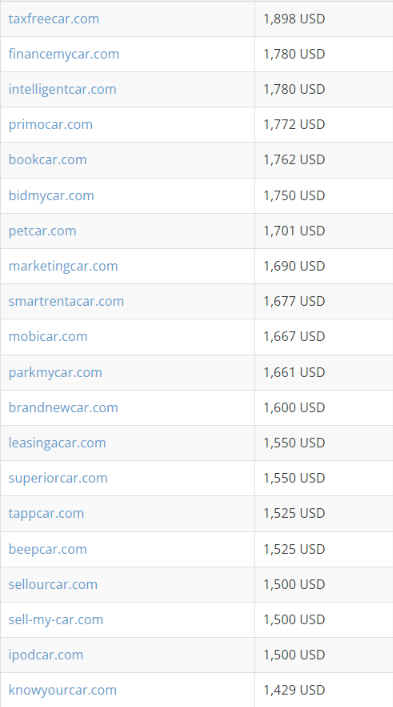
Task: Open the smartrentacar.com link
Action: pyautogui.click(x=66, y=301)
